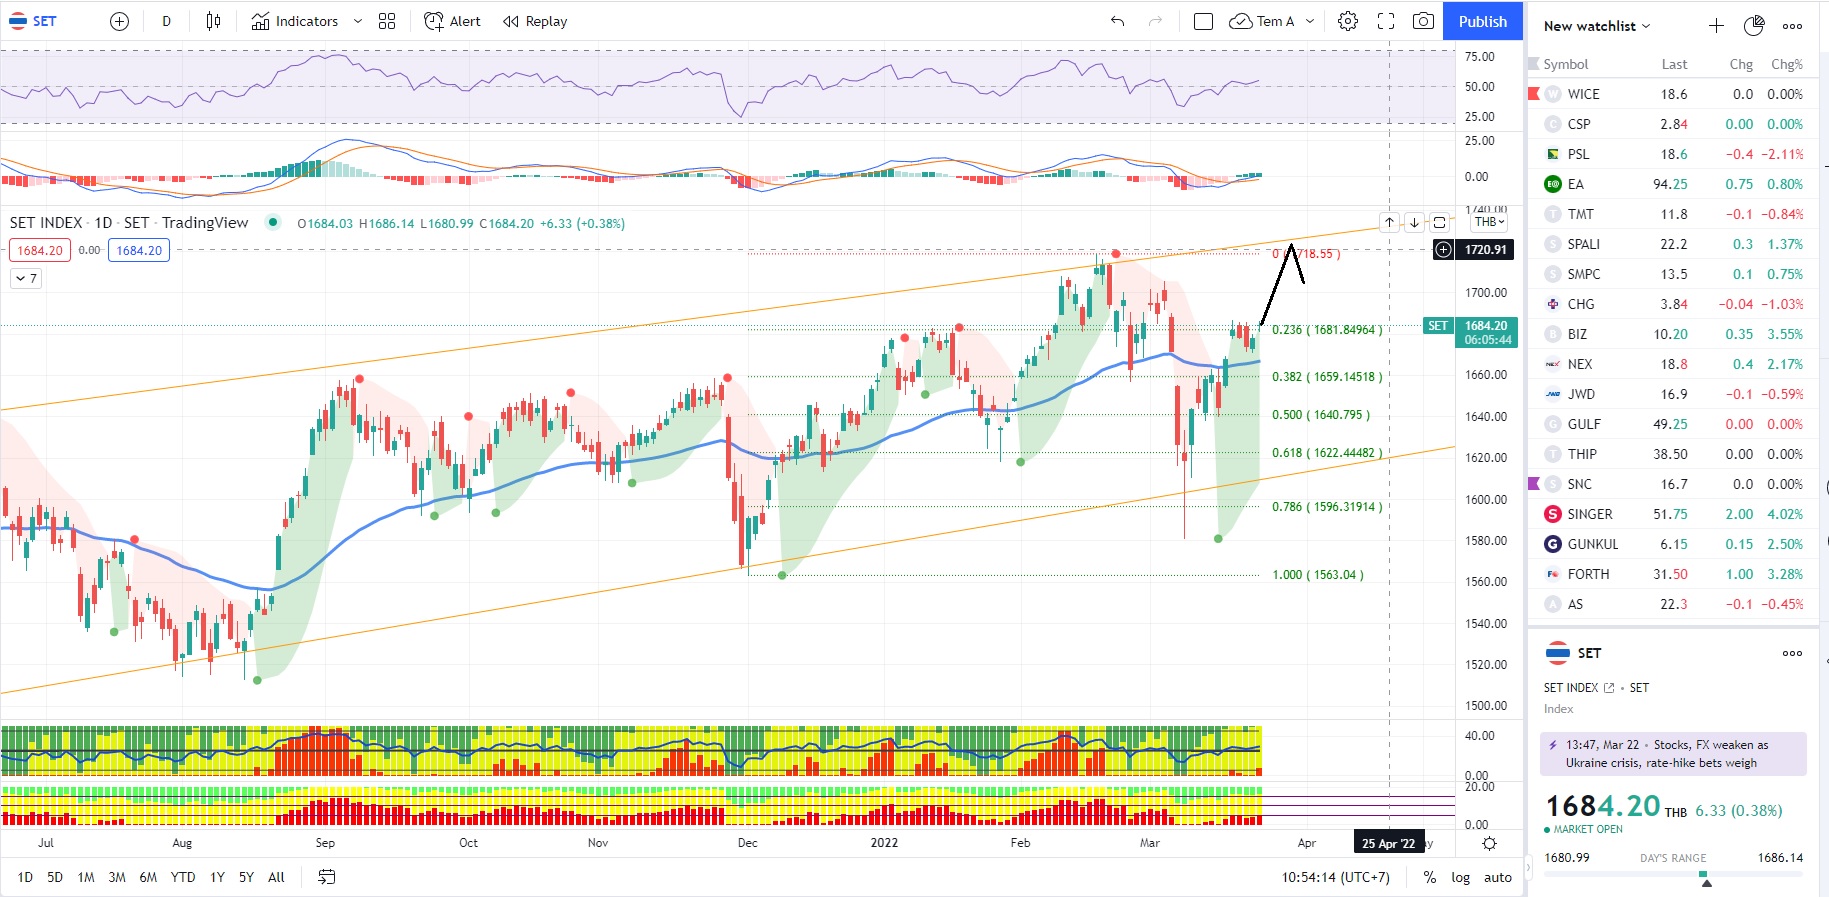Redo the chart action

click(x=1155, y=21)
